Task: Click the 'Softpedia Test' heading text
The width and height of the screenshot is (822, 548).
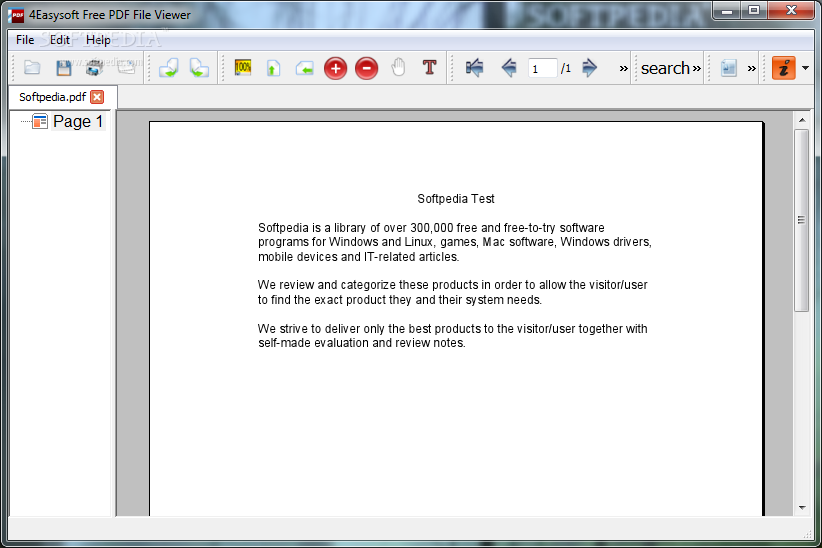Action: [456, 199]
